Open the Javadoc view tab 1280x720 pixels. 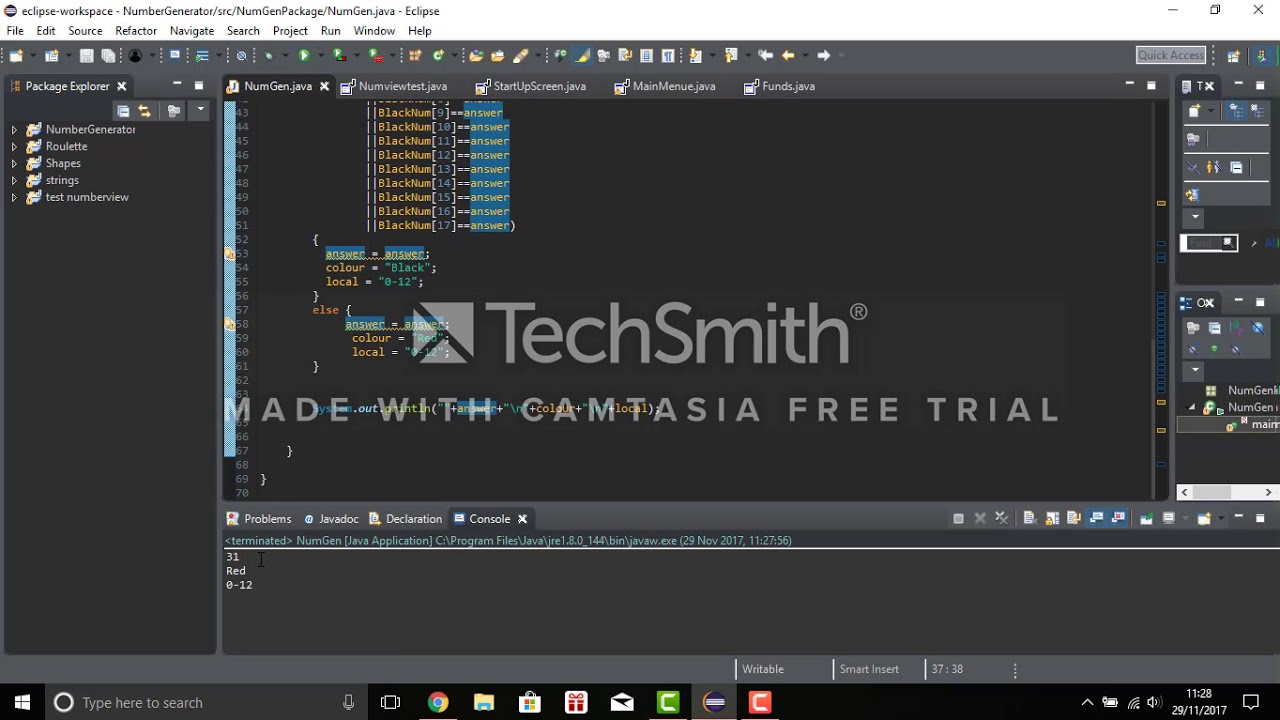(x=331, y=519)
